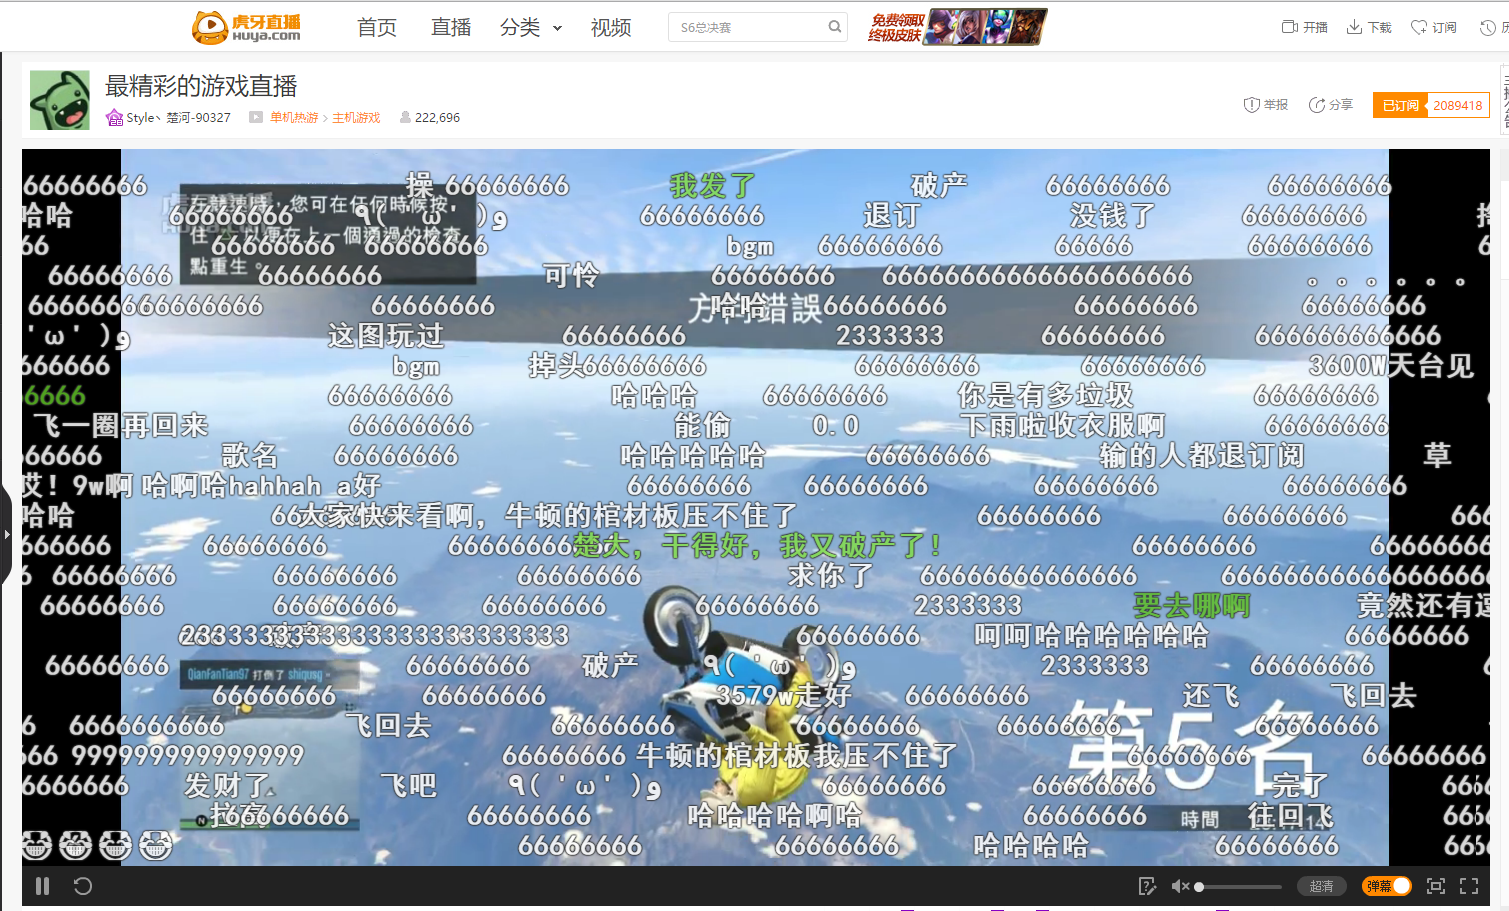This screenshot has width=1509, height=911.
Task: Open the 视频 video section
Action: [611, 28]
